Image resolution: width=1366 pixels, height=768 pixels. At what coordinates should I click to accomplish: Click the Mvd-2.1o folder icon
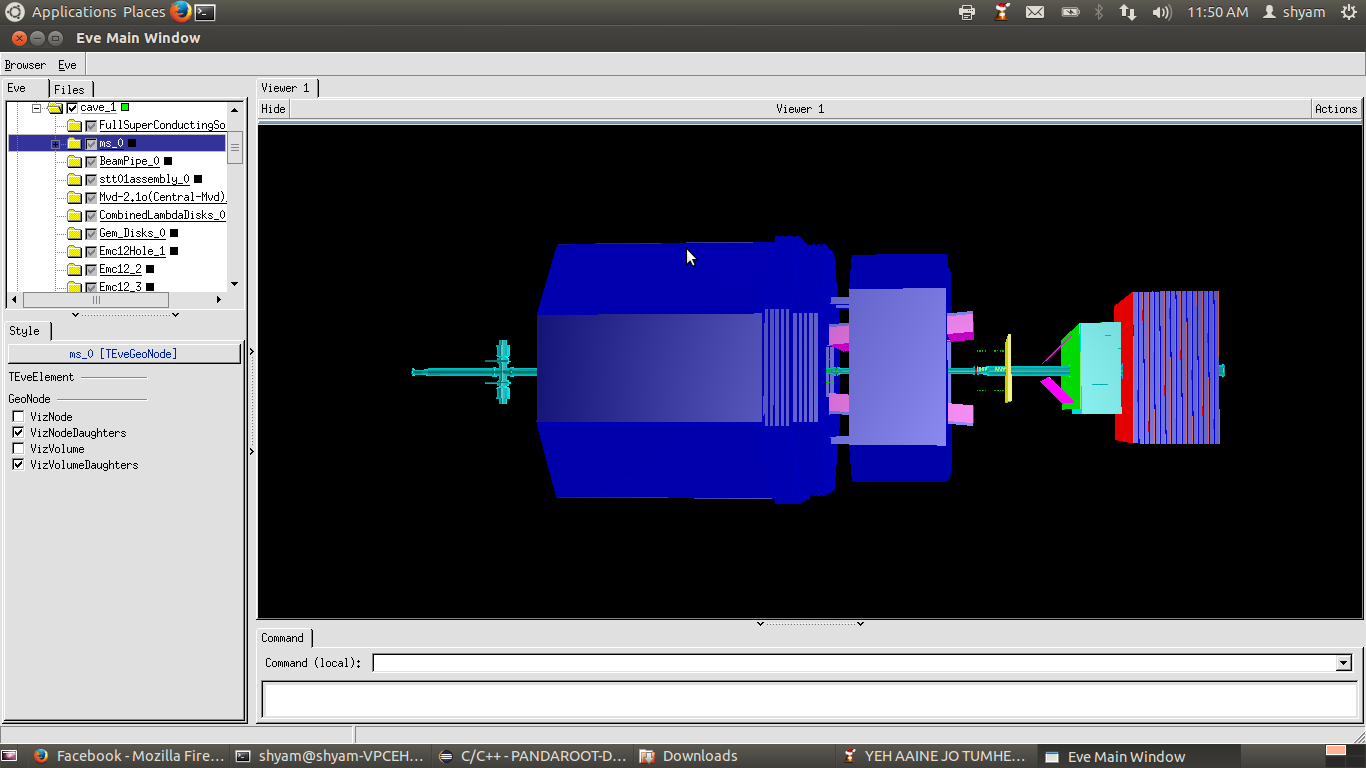point(74,197)
